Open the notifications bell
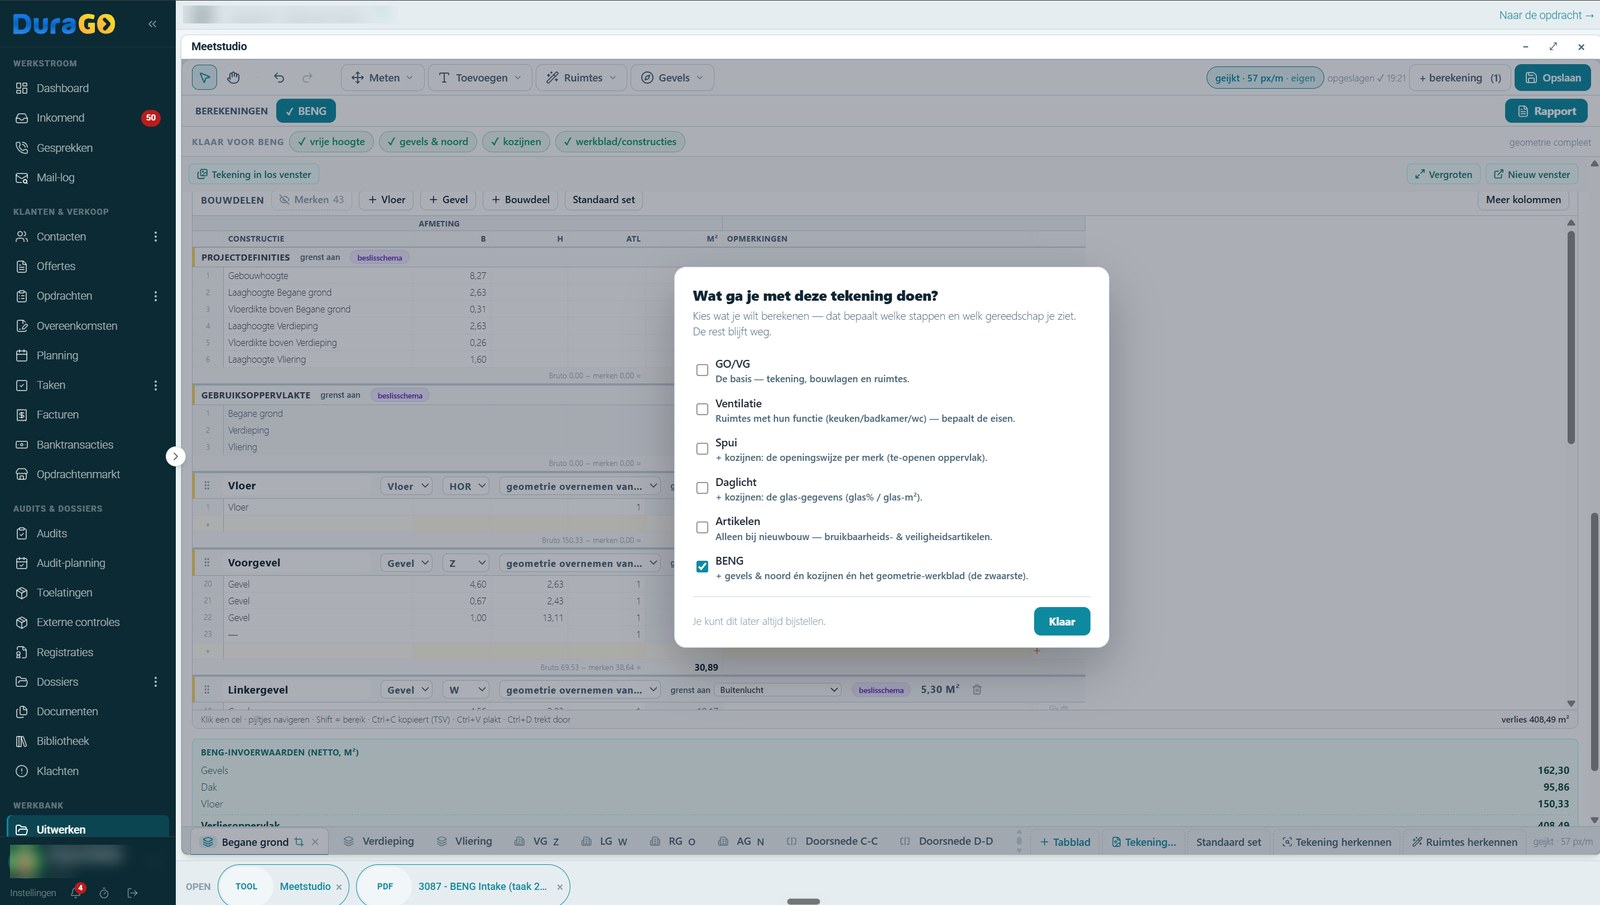The image size is (1600, 905). pos(76,892)
